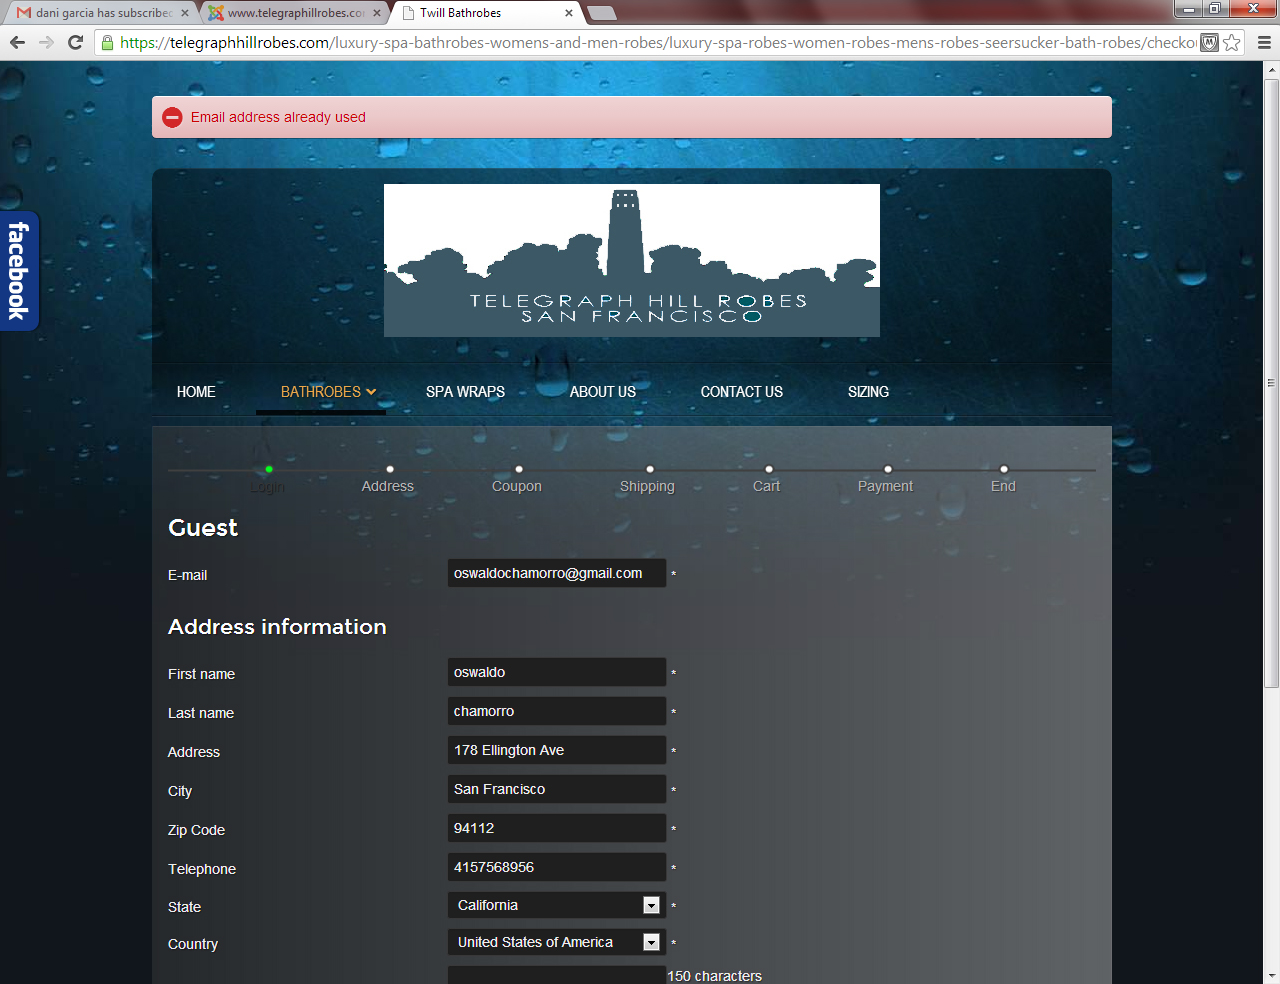The height and width of the screenshot is (984, 1280).
Task: Click the Zip Code field label
Action: click(196, 830)
